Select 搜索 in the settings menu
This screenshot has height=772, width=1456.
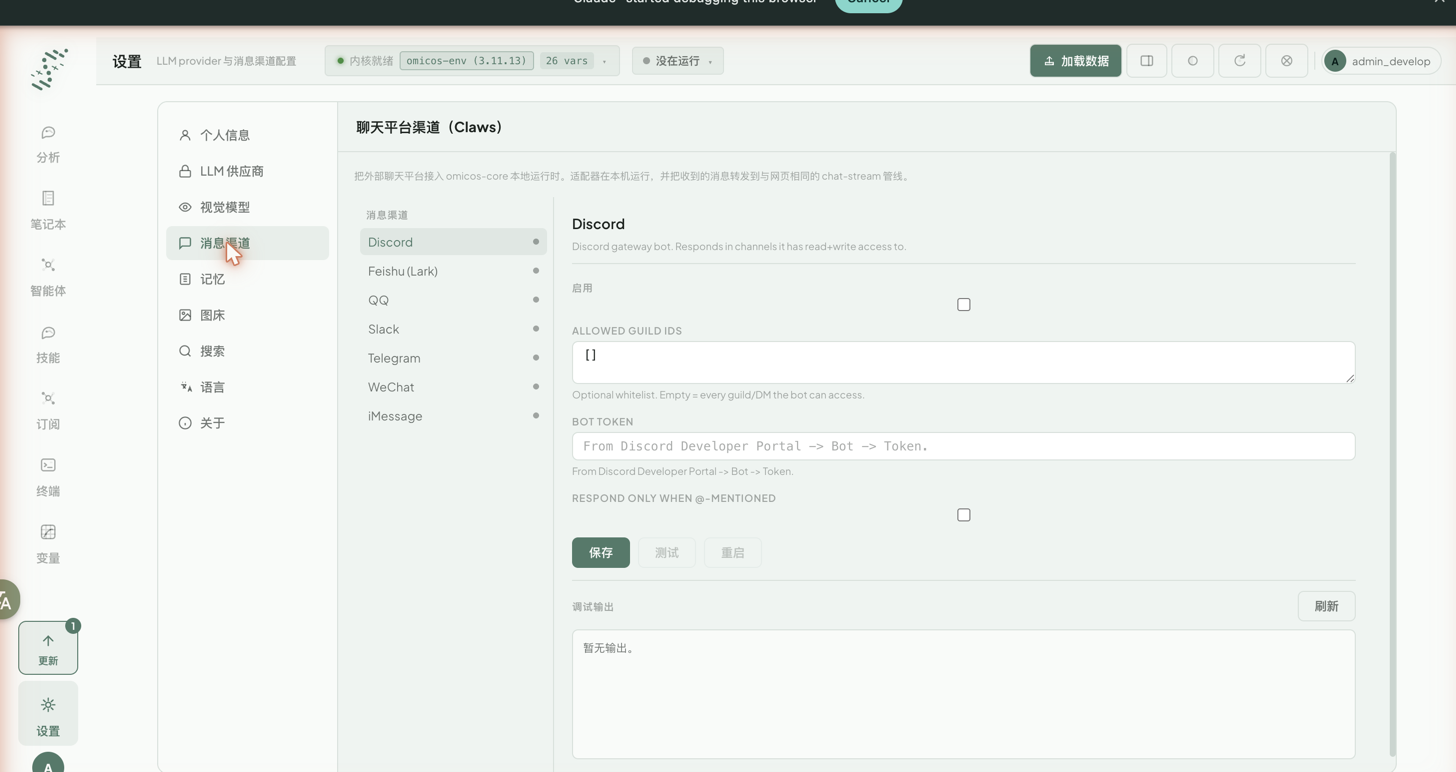[247, 351]
